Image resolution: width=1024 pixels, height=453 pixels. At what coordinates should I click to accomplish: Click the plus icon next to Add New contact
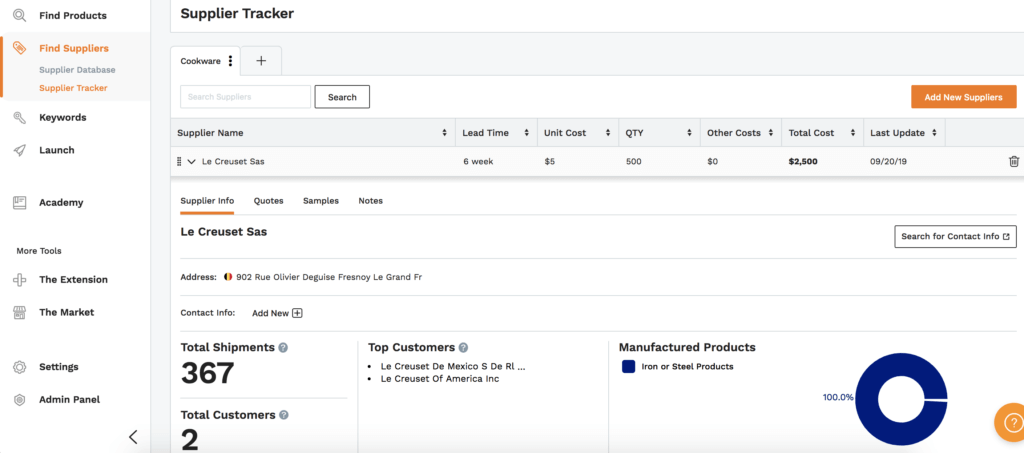pos(297,313)
